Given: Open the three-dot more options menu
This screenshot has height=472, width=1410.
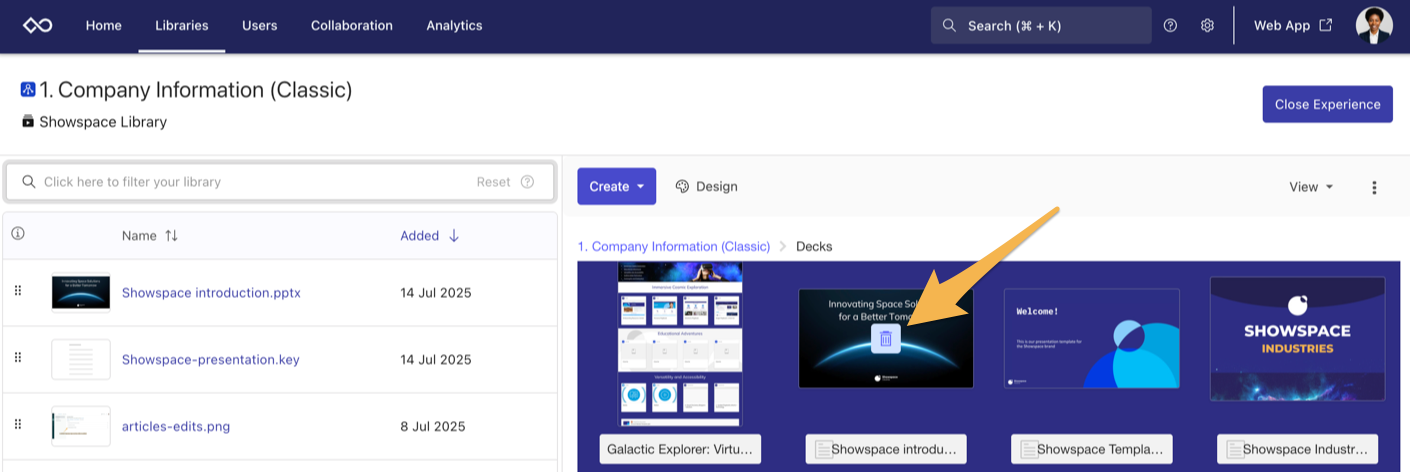Looking at the screenshot, I should (1374, 187).
